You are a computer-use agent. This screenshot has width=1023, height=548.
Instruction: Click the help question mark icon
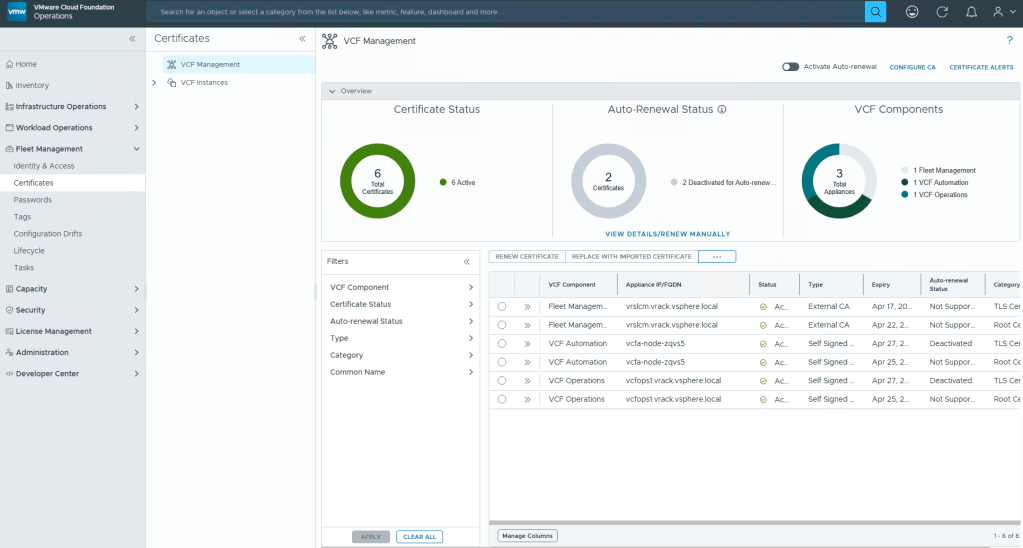tap(1009, 41)
